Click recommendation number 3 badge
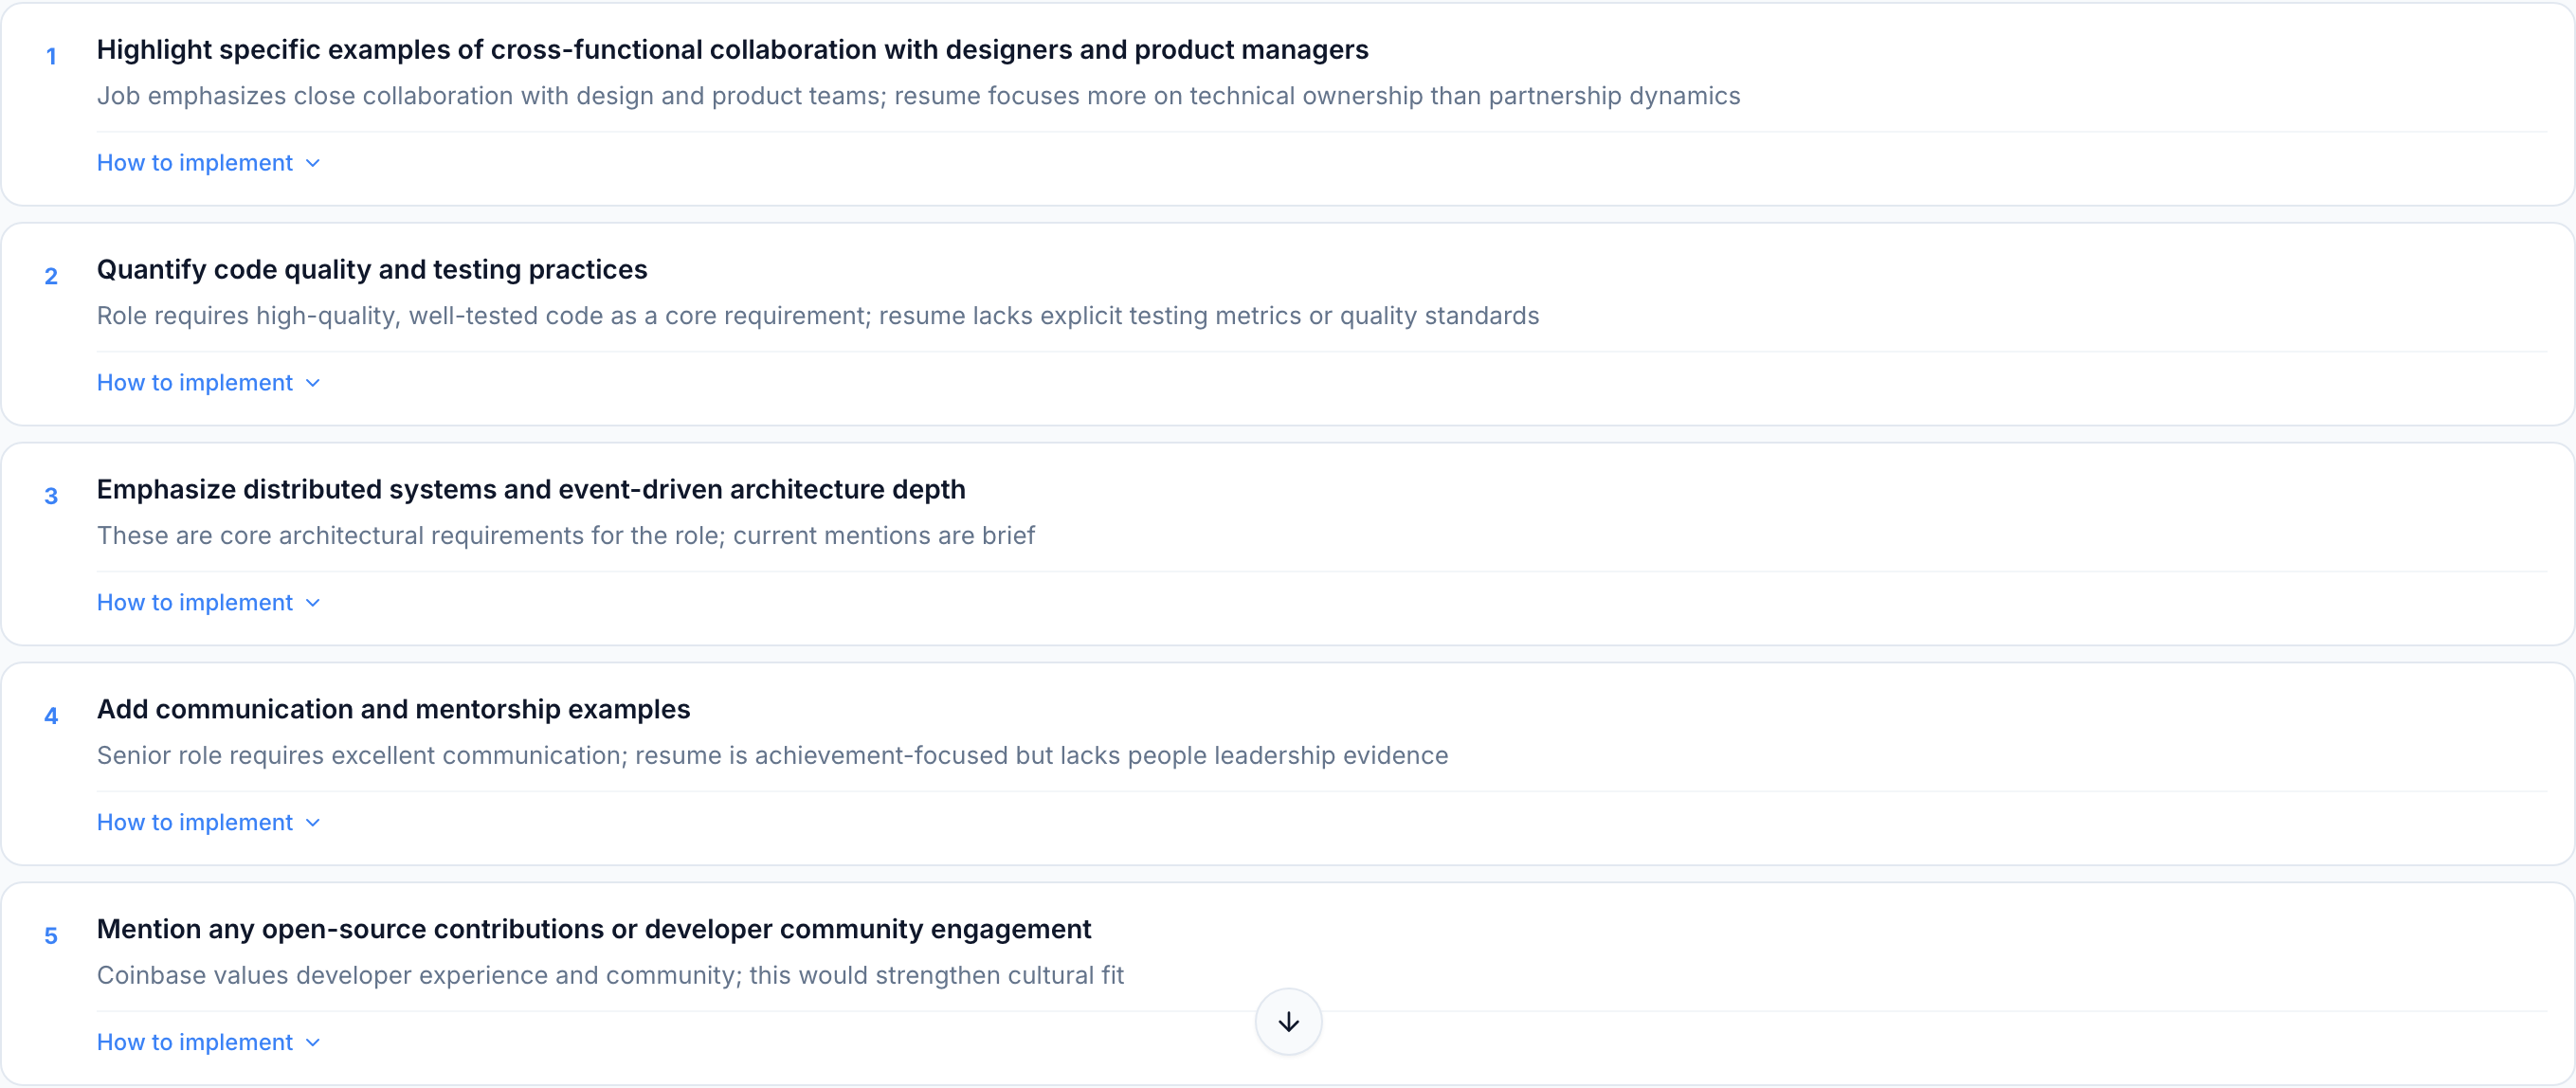This screenshot has height=1088, width=2576. click(51, 497)
